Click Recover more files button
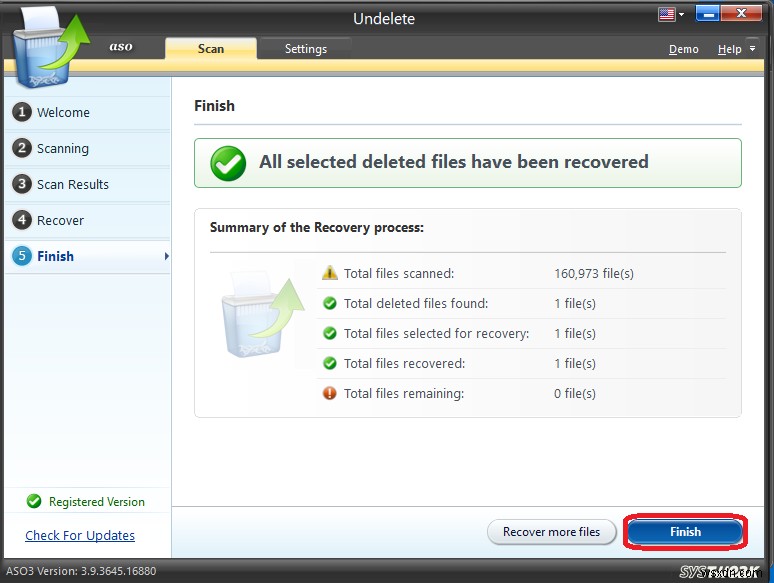774x583 pixels. [551, 532]
